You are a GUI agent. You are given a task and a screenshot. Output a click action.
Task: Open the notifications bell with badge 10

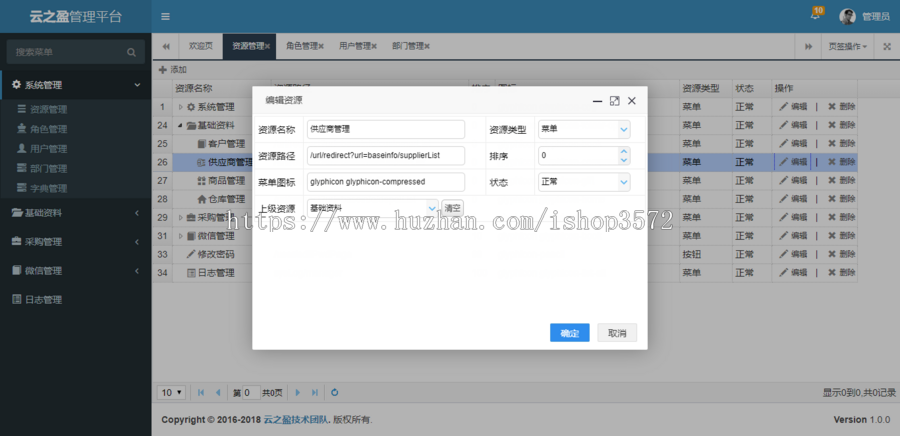pyautogui.click(x=817, y=14)
